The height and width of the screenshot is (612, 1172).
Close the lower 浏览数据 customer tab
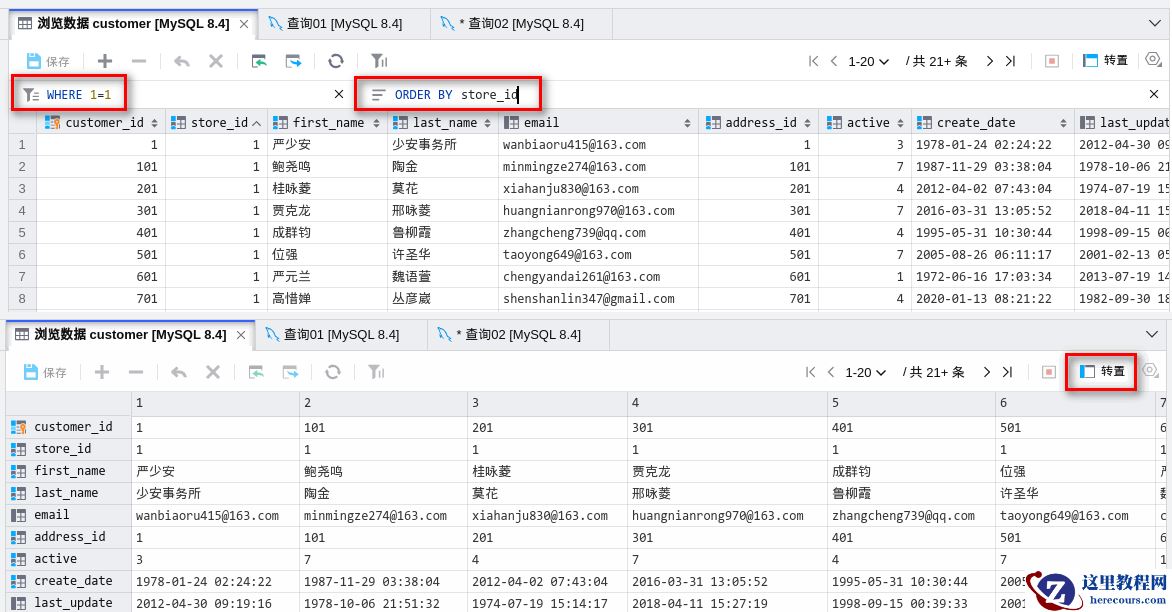tap(241, 336)
